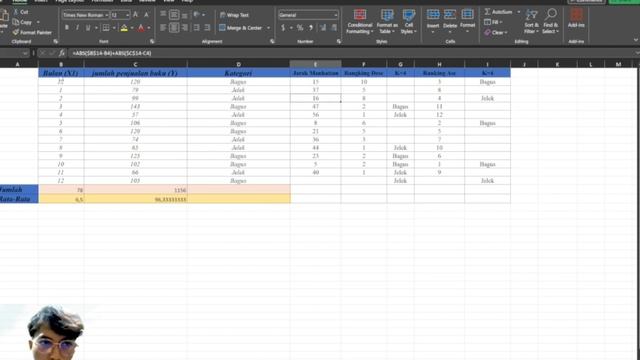This screenshot has width=640, height=360.
Task: Click the Decrease Font Size icon
Action: [x=147, y=15]
